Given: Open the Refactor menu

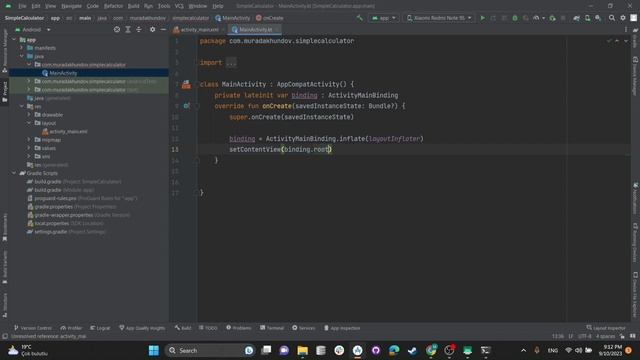Looking at the screenshot, I should pyautogui.click(x=113, y=6).
